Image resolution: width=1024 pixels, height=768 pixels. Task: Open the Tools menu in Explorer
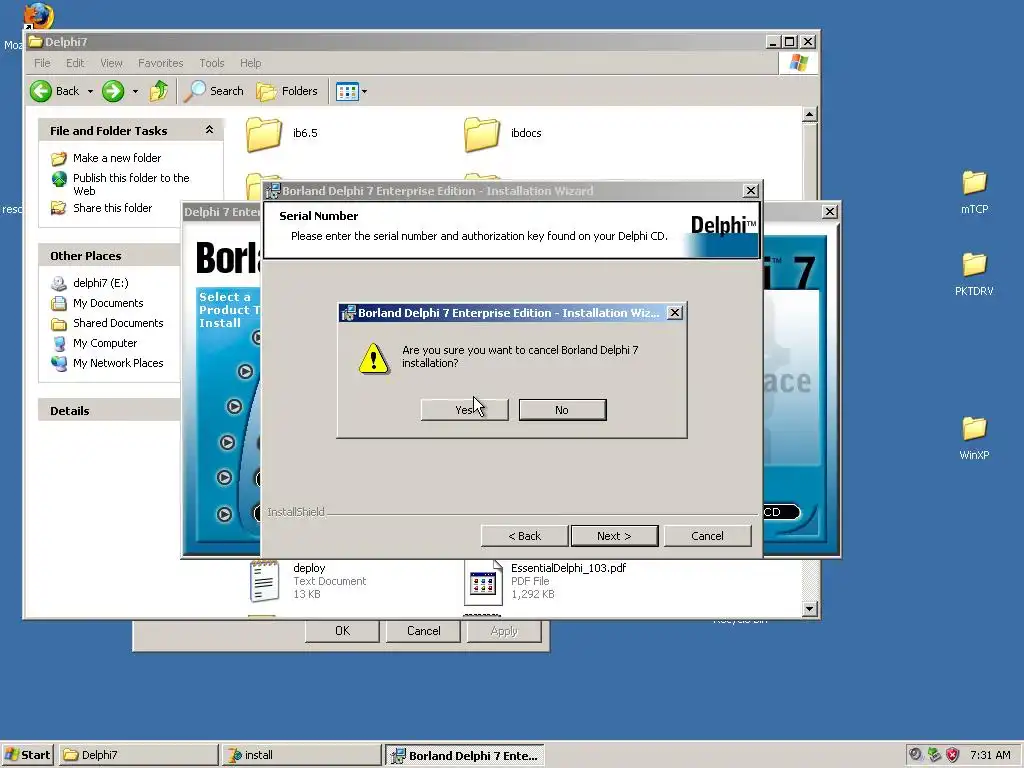(x=212, y=63)
